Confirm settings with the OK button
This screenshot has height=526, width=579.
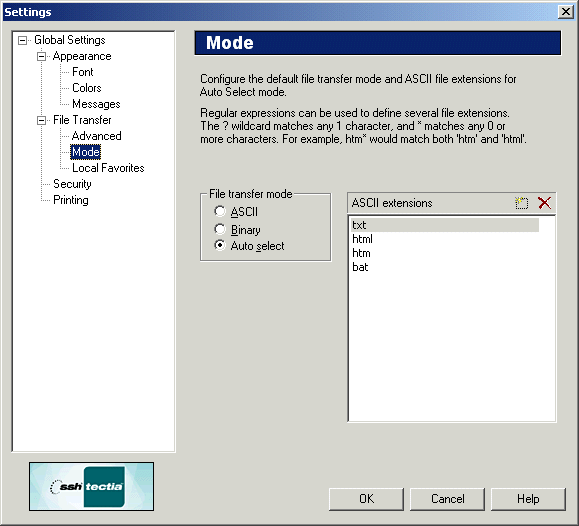click(366, 499)
